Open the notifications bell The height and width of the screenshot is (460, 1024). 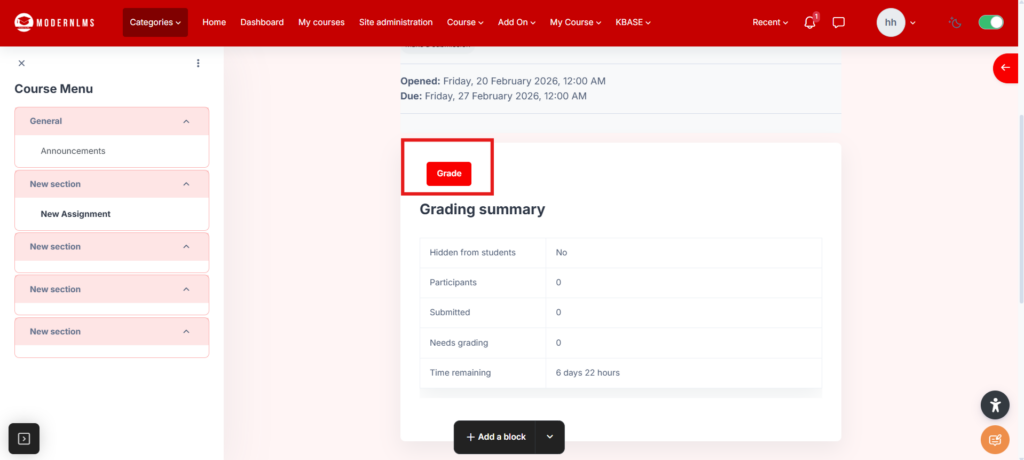(x=810, y=22)
